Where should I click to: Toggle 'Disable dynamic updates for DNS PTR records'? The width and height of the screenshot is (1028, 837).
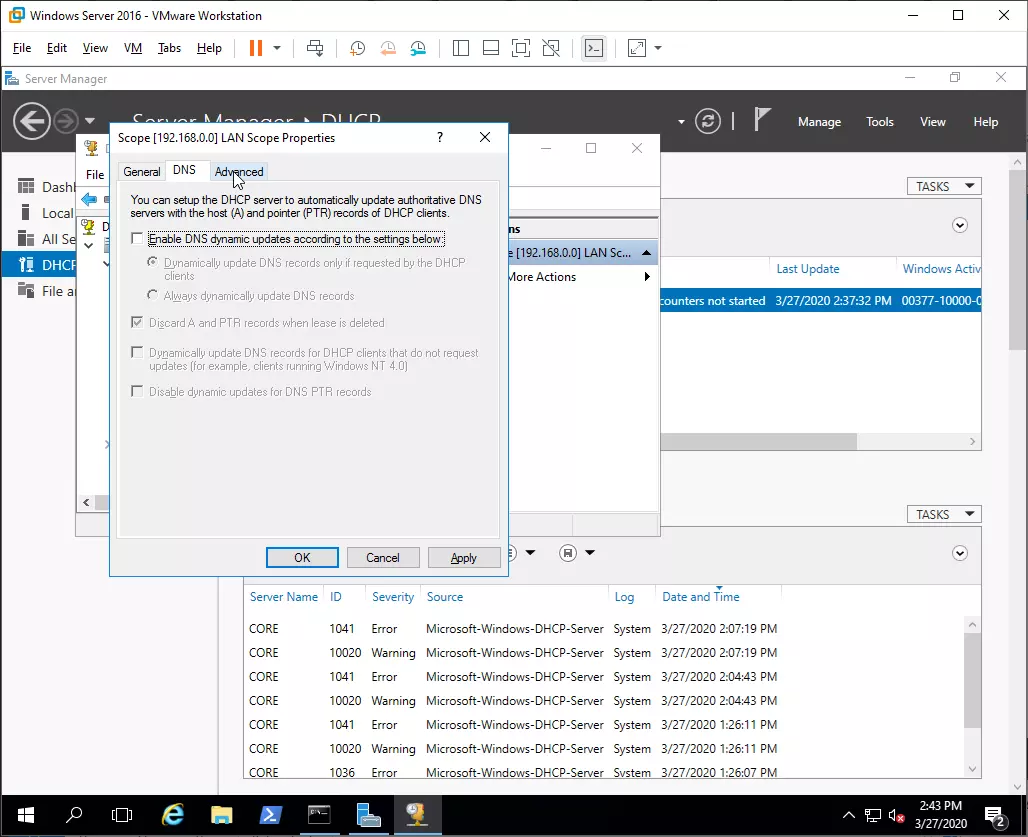click(x=137, y=391)
